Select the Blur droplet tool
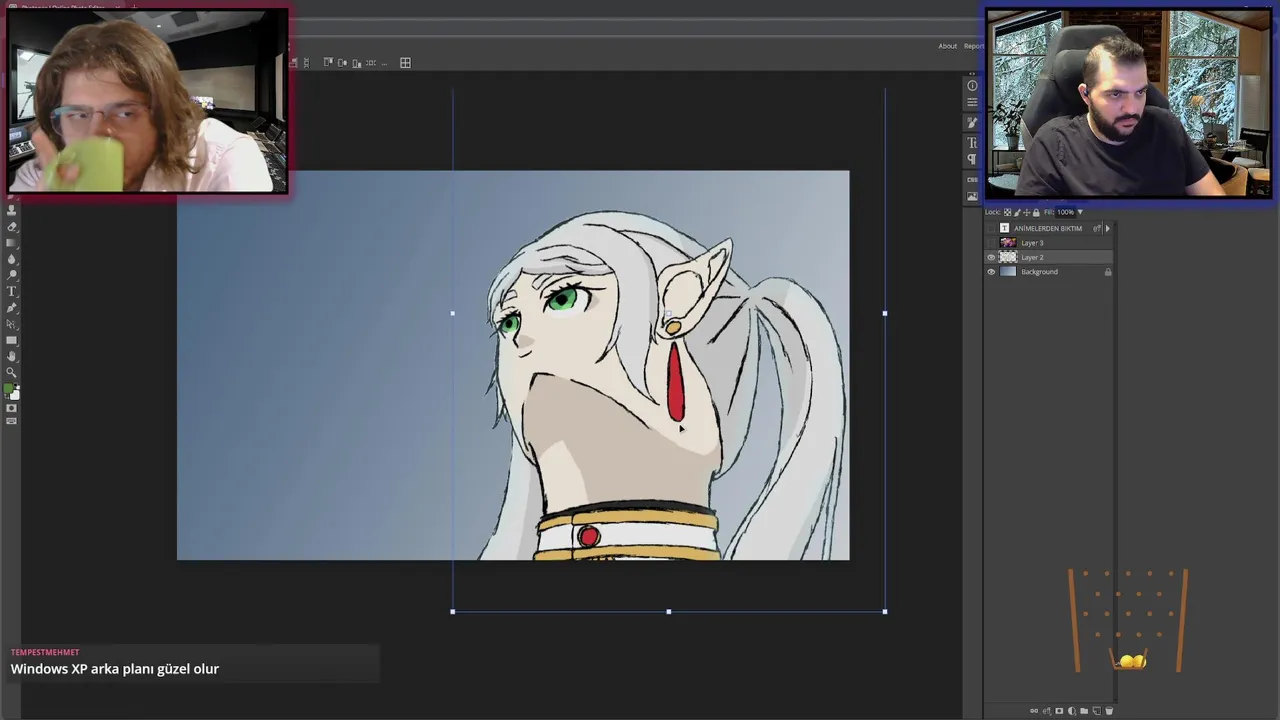Image resolution: width=1280 pixels, height=720 pixels. pos(12,259)
